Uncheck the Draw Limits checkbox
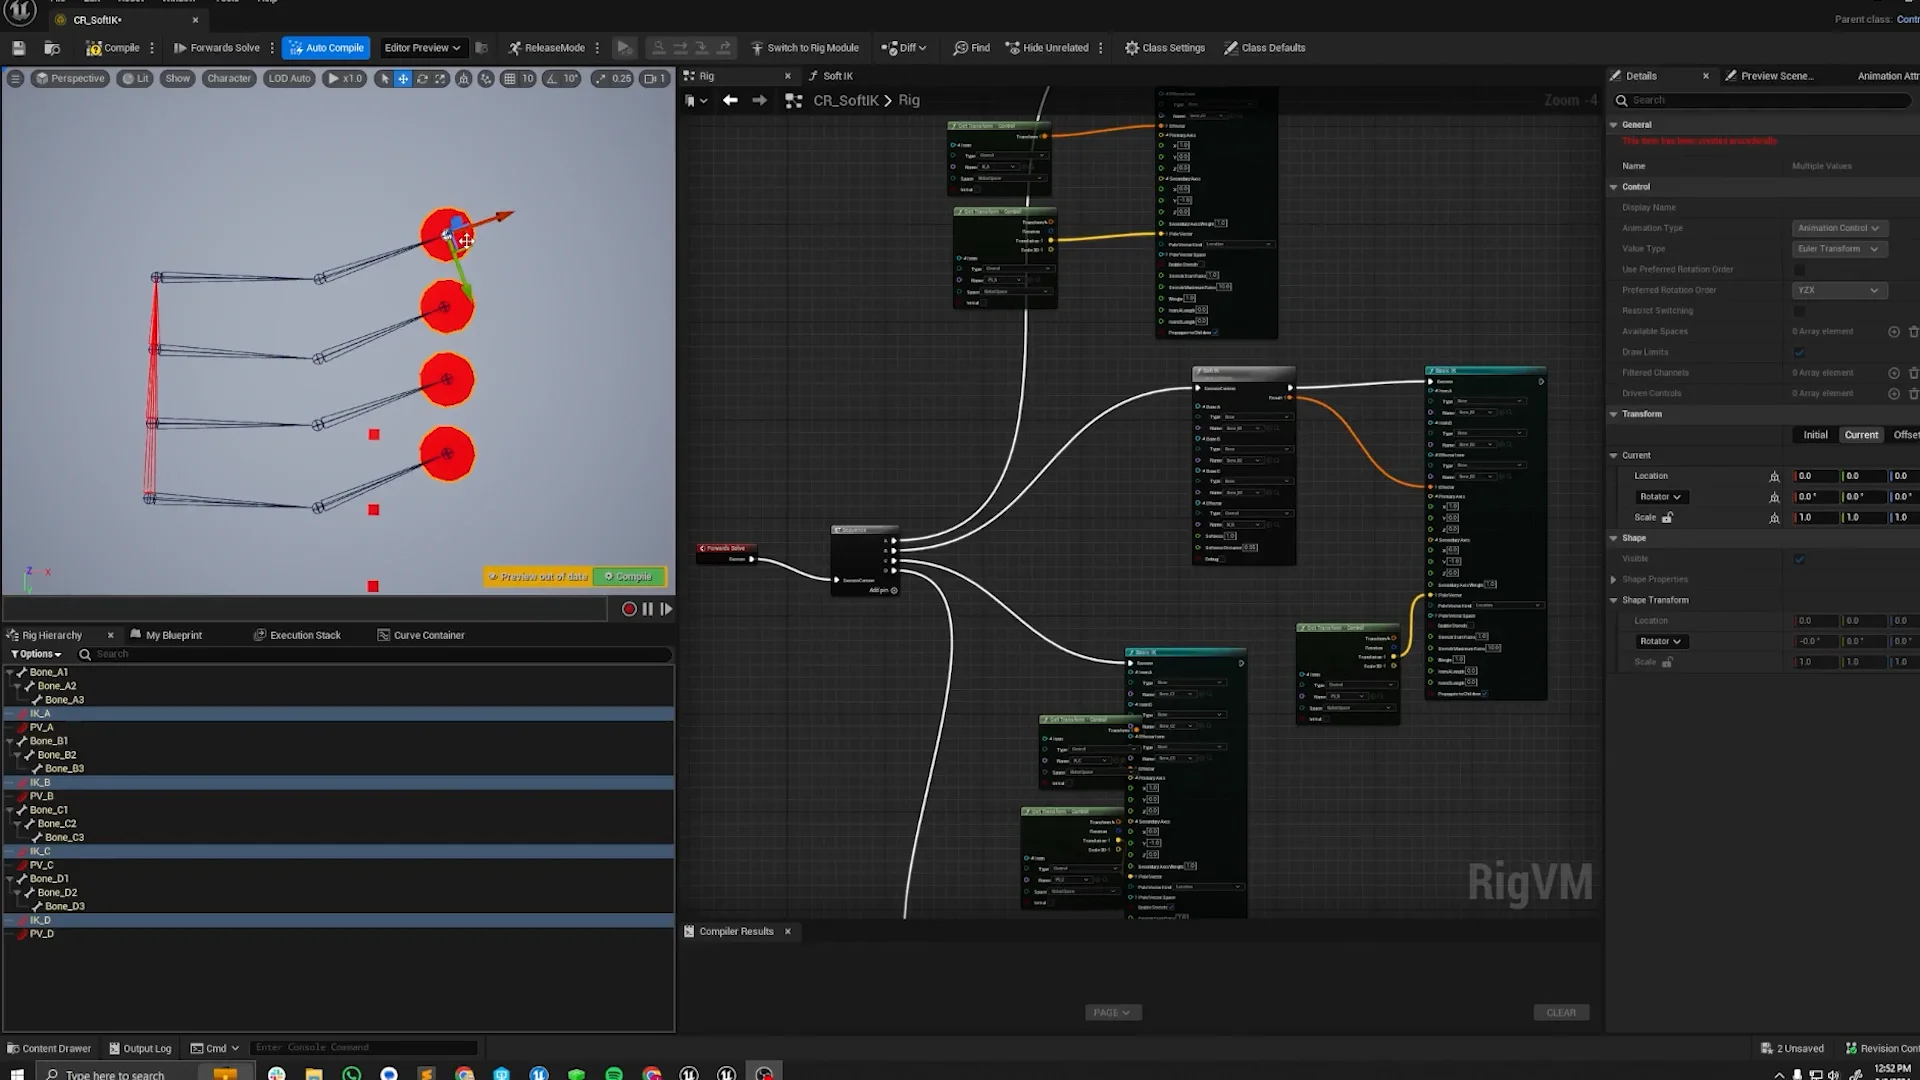The width and height of the screenshot is (1920, 1080). [x=1799, y=352]
